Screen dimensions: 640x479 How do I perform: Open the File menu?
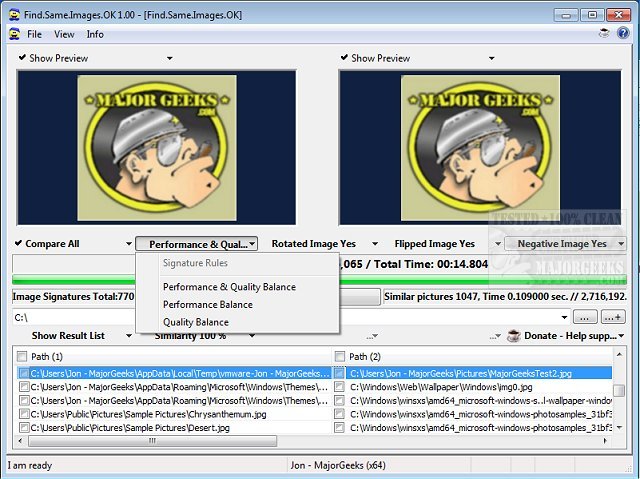34,34
